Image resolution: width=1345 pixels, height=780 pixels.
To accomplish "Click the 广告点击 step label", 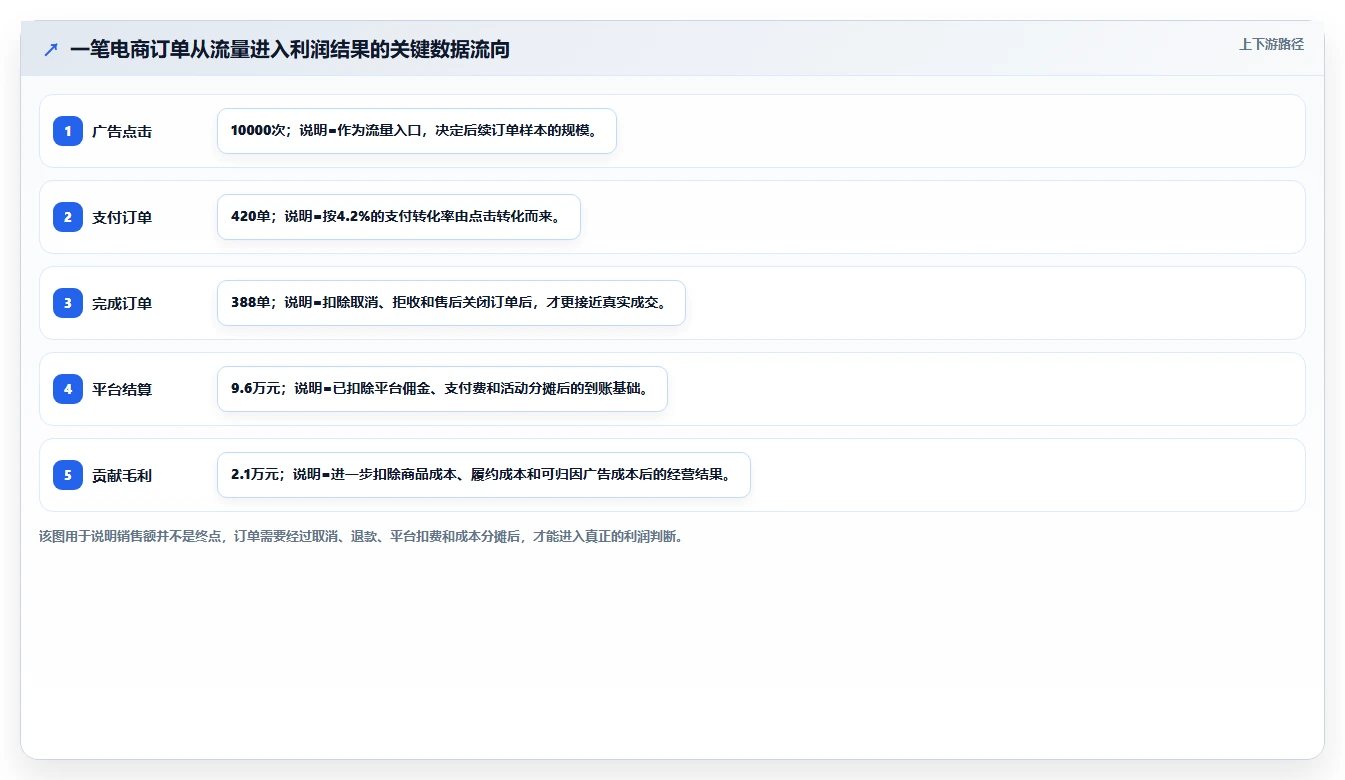I will tap(122, 131).
